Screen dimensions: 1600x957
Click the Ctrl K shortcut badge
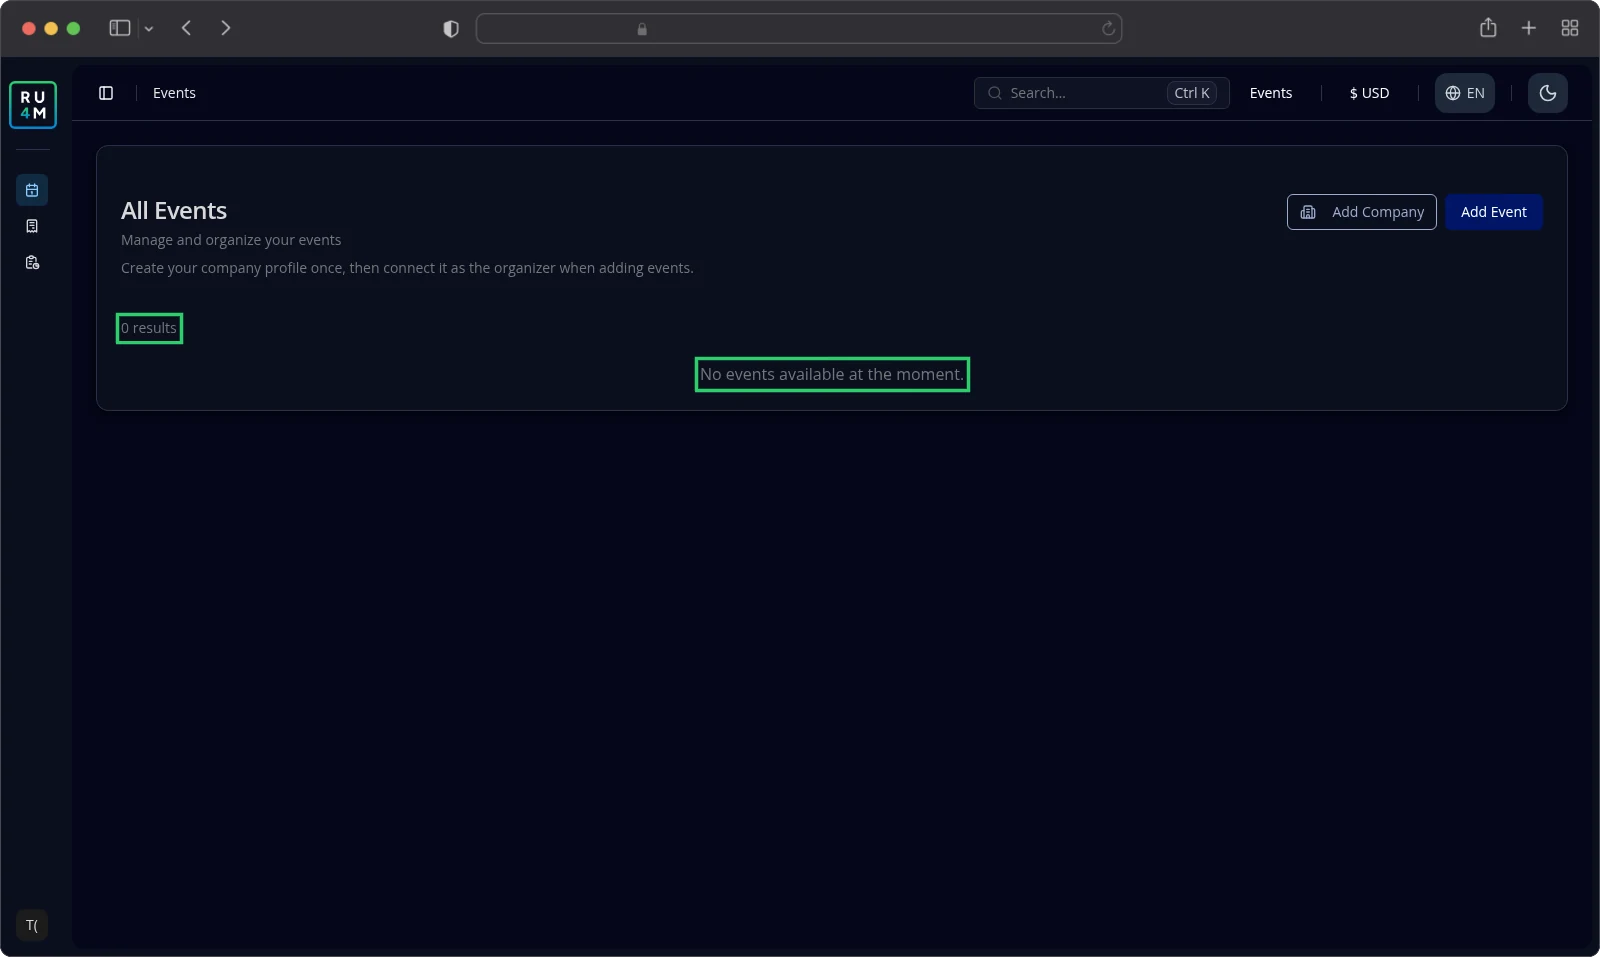click(1192, 93)
